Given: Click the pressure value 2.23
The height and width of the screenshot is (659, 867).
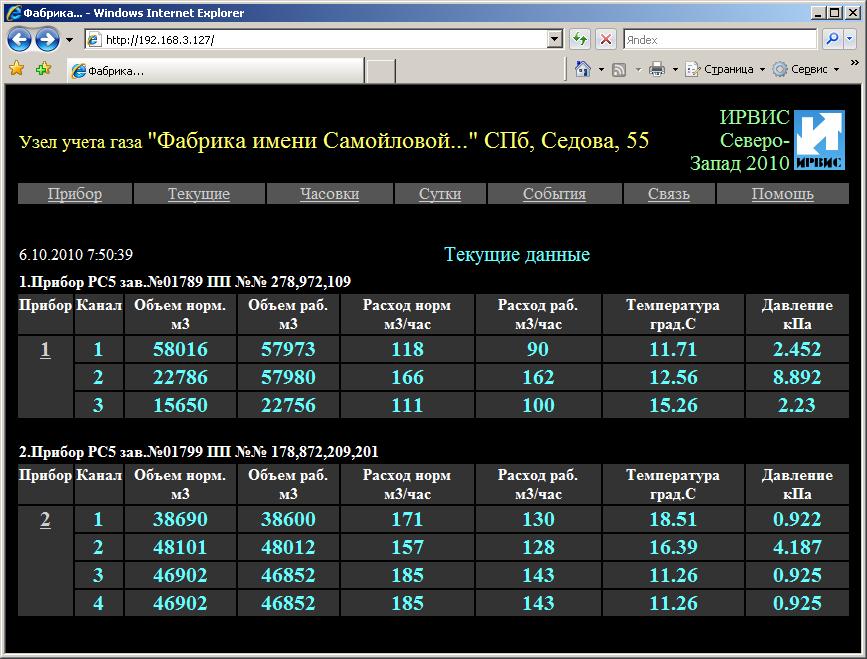Looking at the screenshot, I should tap(797, 405).
